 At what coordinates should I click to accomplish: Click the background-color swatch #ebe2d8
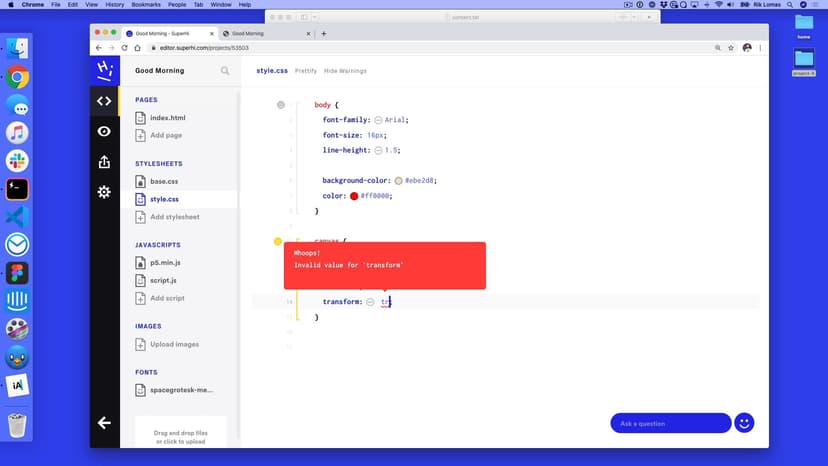(x=399, y=181)
